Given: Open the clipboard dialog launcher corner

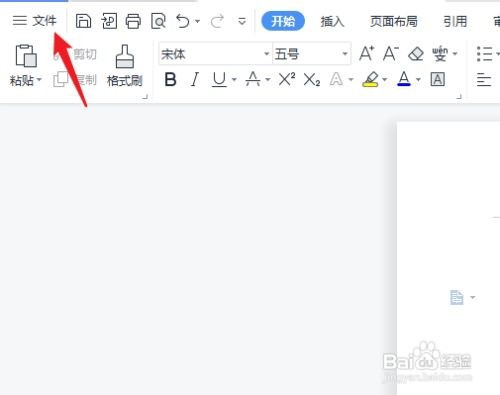Looking at the screenshot, I should (x=145, y=97).
